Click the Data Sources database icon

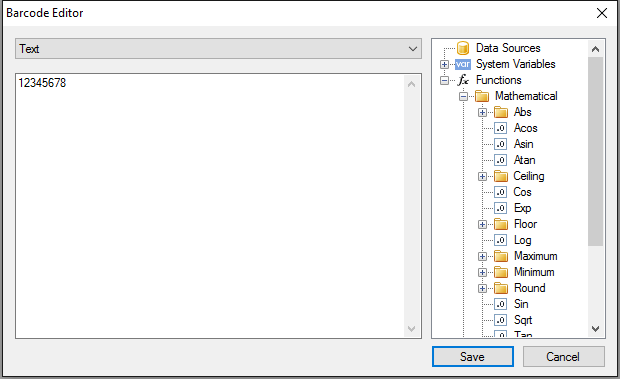point(463,48)
